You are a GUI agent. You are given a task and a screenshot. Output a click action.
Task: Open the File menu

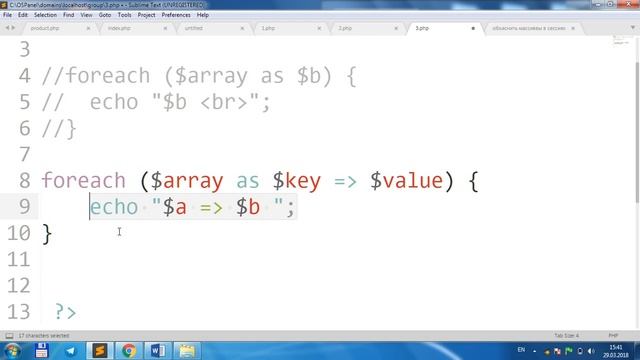(7, 15)
